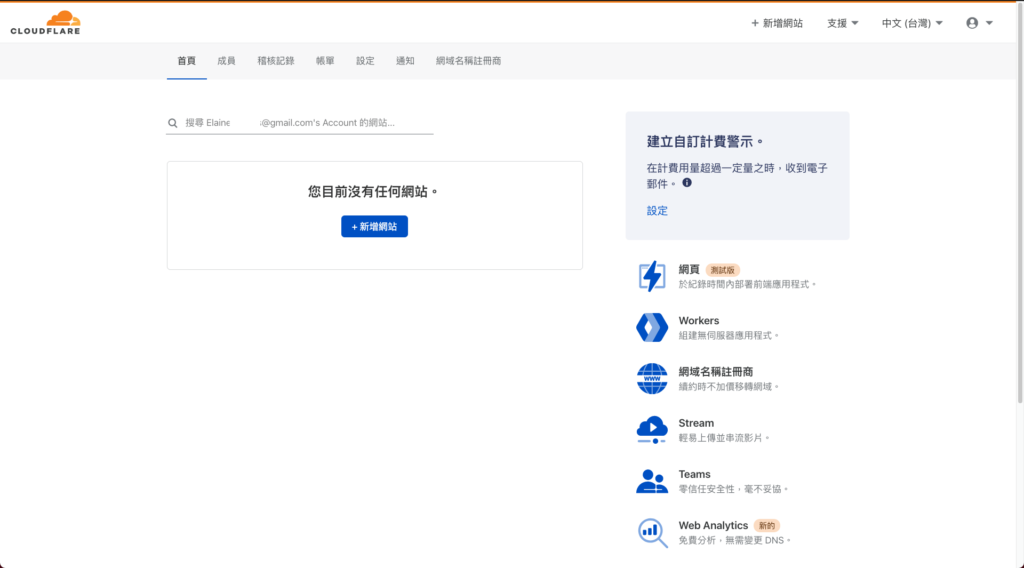Expand the 中文 (台灣) language dropdown
Image resolution: width=1024 pixels, height=568 pixels.
pyautogui.click(x=912, y=23)
